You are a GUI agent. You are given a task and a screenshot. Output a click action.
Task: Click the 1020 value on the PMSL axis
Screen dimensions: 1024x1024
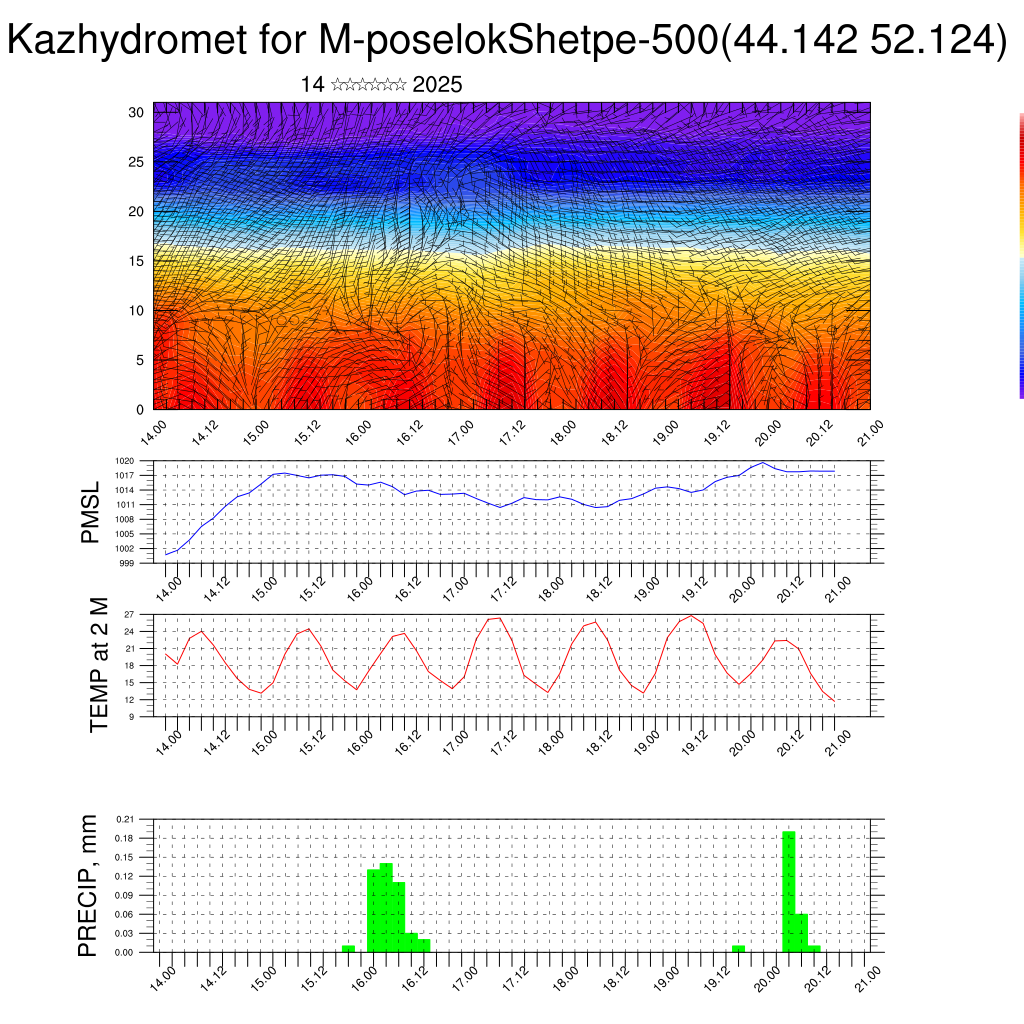click(x=125, y=461)
